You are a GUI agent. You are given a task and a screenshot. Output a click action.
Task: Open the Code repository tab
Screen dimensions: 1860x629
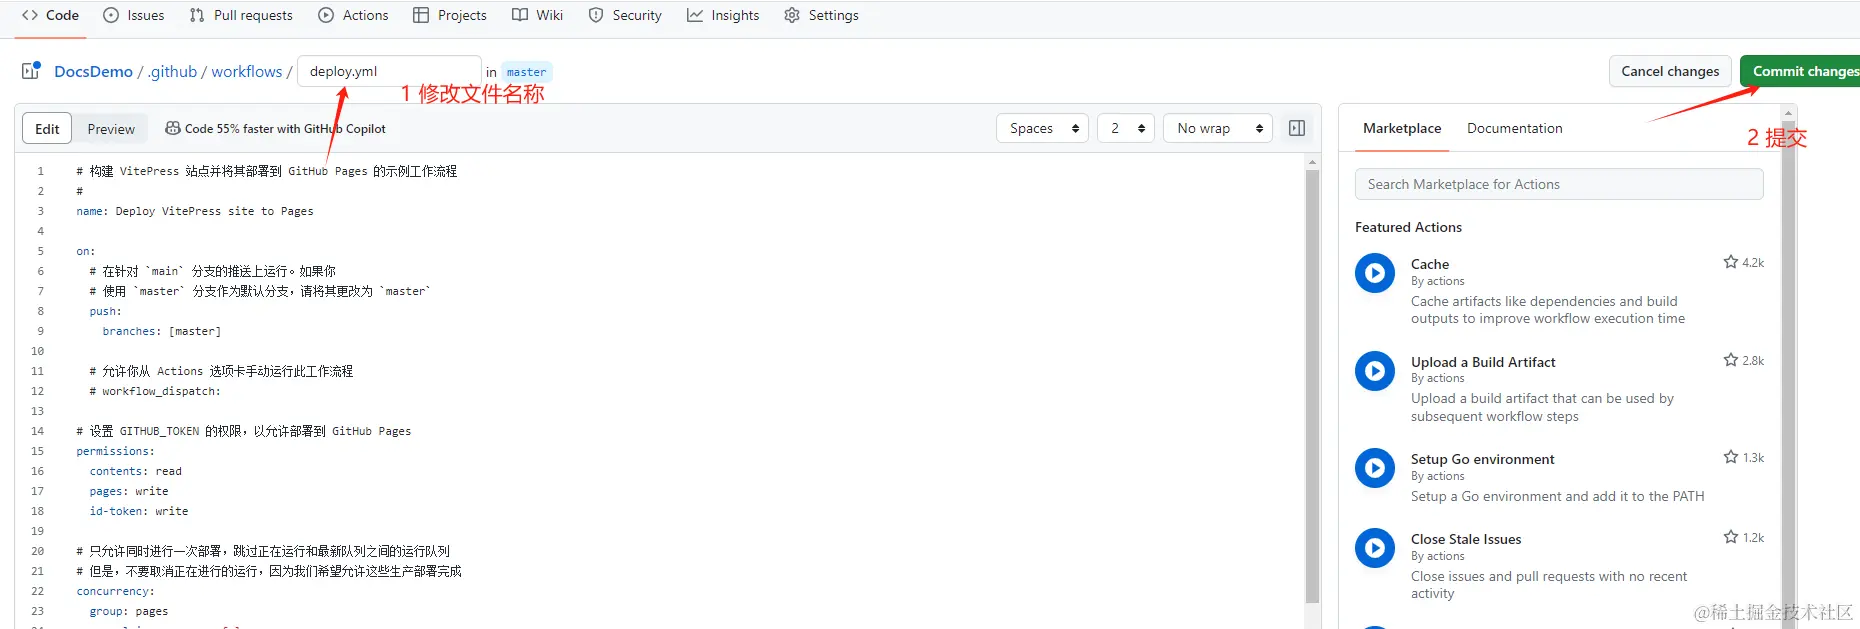50,15
